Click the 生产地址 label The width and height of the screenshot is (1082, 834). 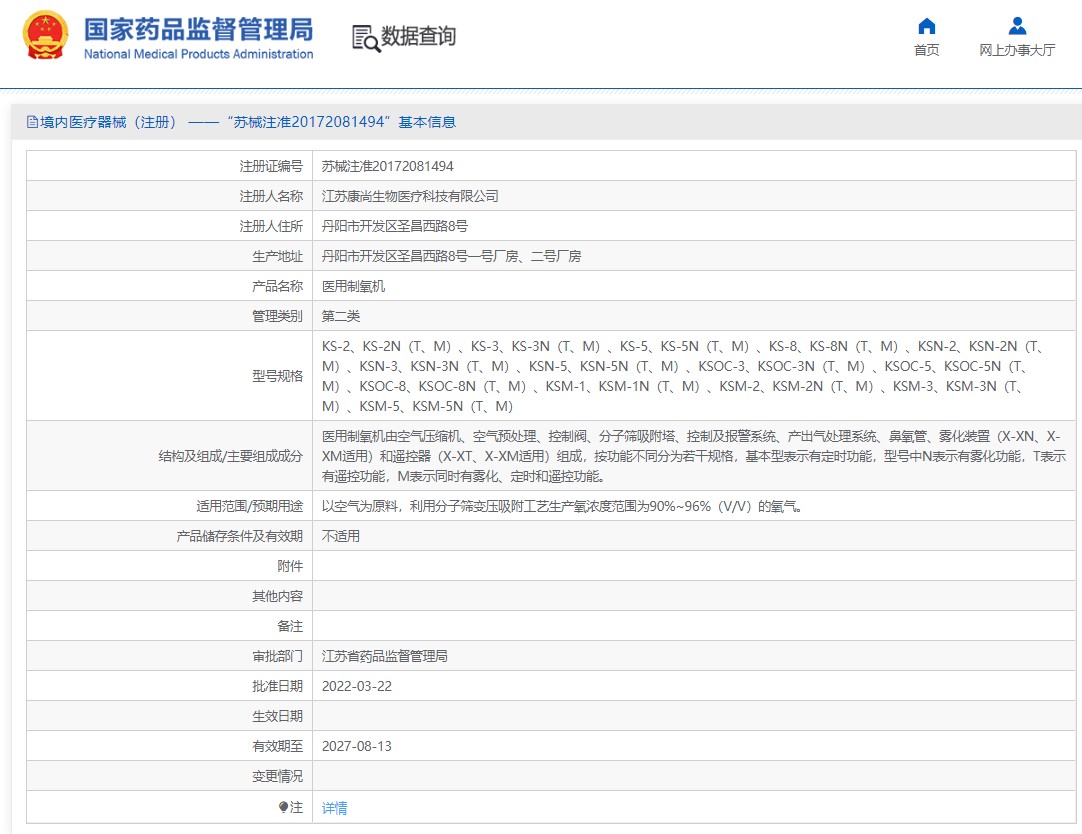tap(277, 257)
